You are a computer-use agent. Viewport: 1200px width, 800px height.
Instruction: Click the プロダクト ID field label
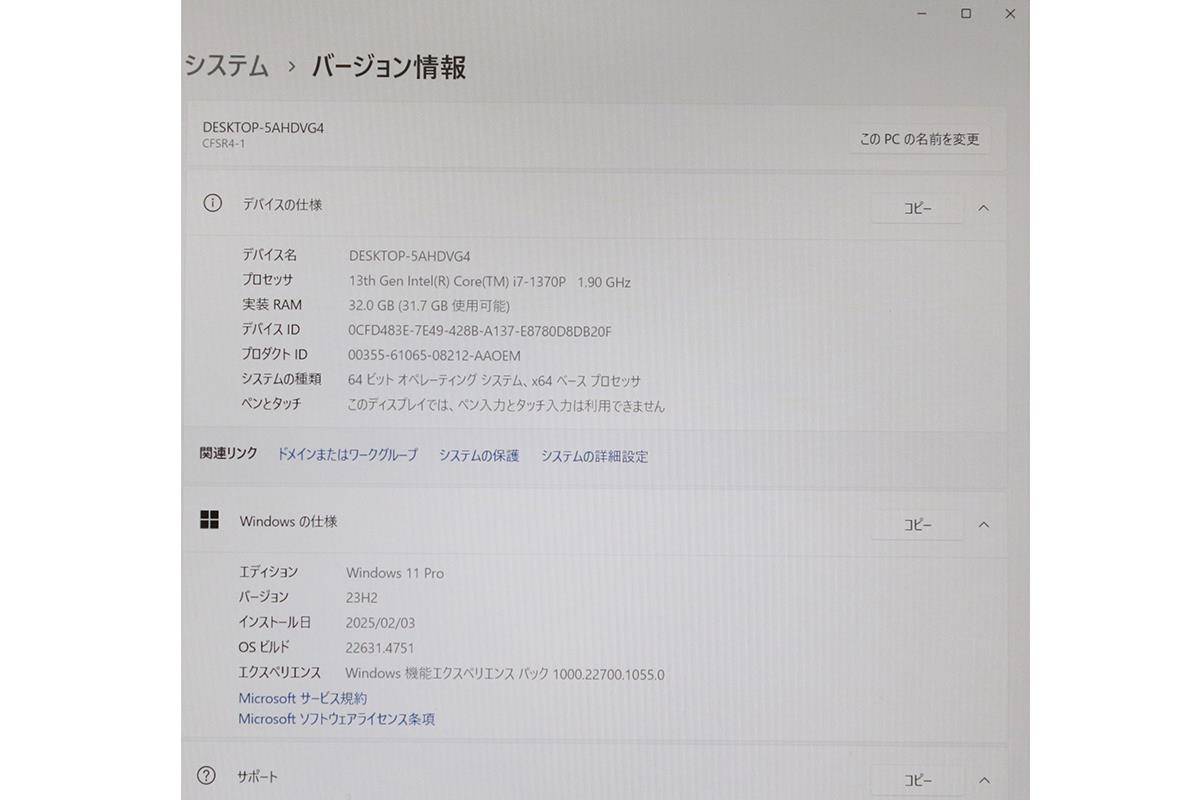point(274,354)
